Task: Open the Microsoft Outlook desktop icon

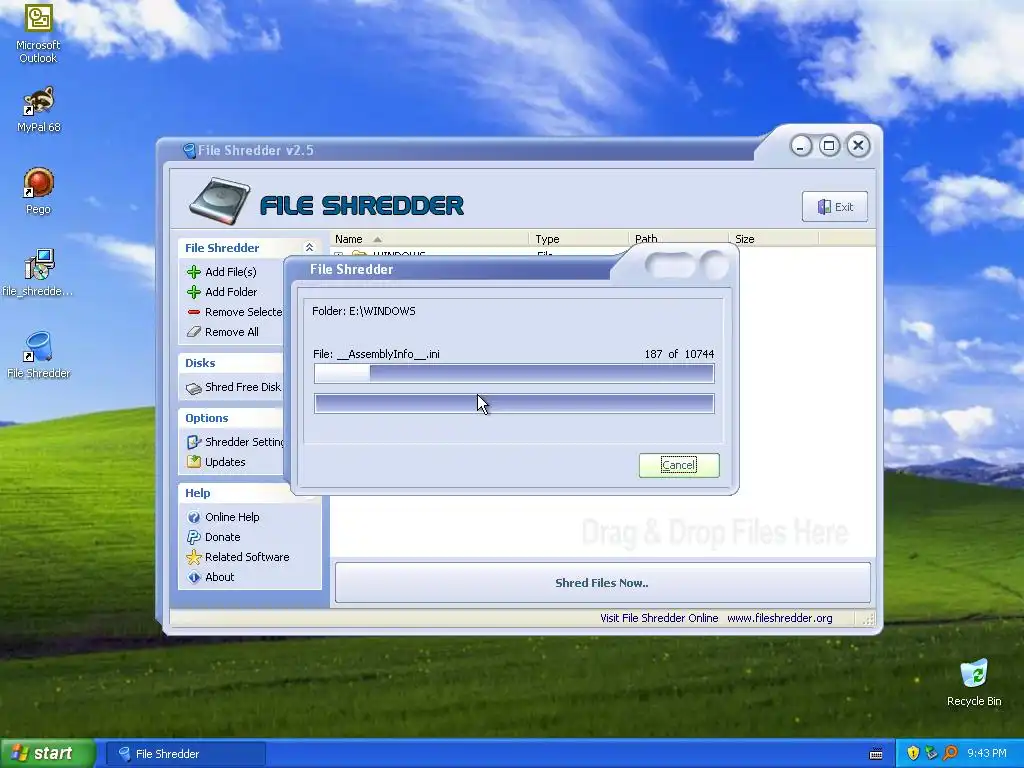Action: click(x=38, y=33)
